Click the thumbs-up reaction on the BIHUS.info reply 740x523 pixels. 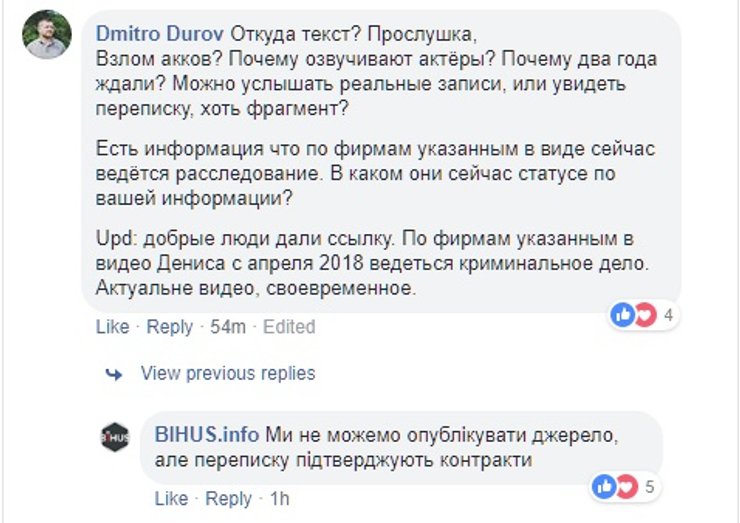tap(603, 487)
